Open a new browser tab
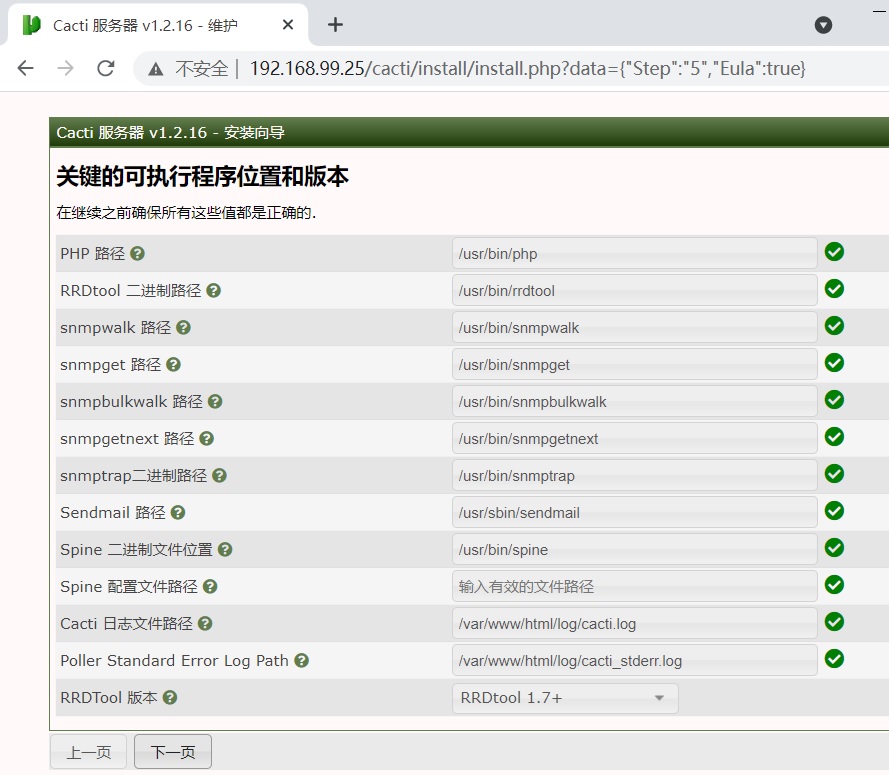 tap(335, 25)
